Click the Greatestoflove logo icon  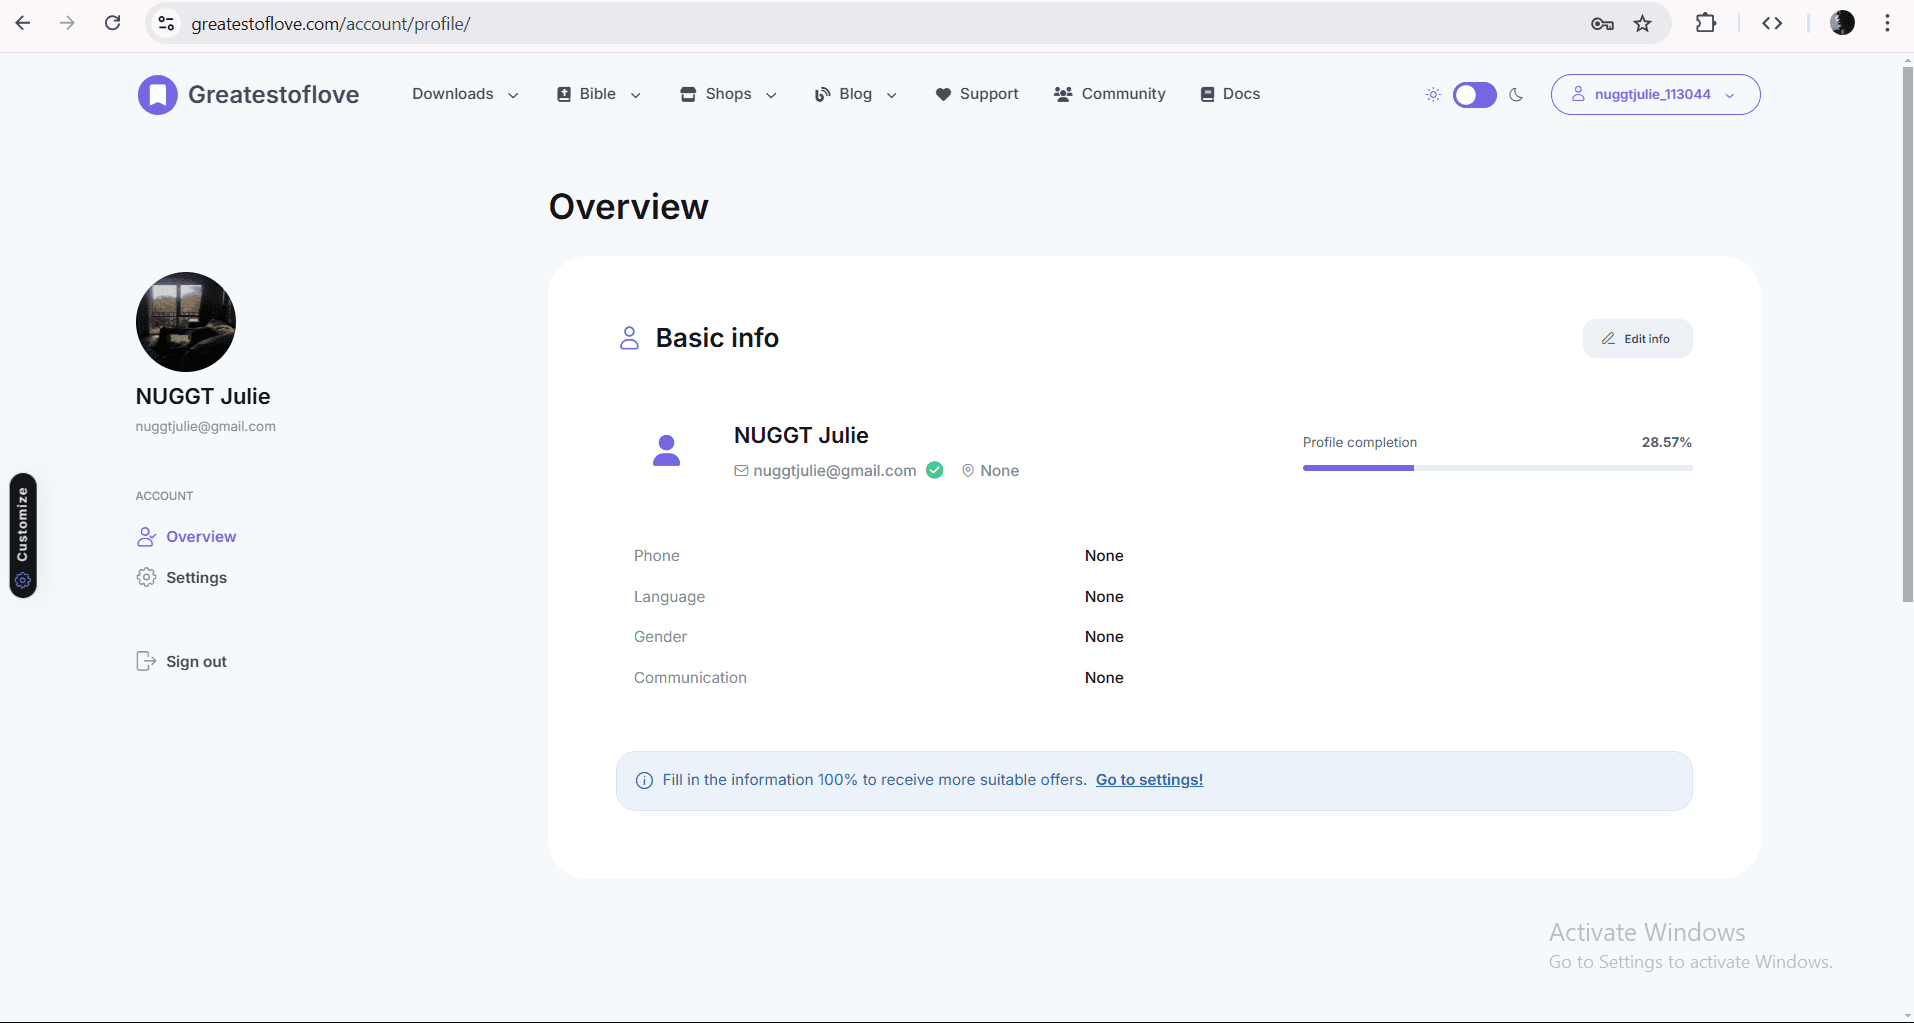coord(157,95)
